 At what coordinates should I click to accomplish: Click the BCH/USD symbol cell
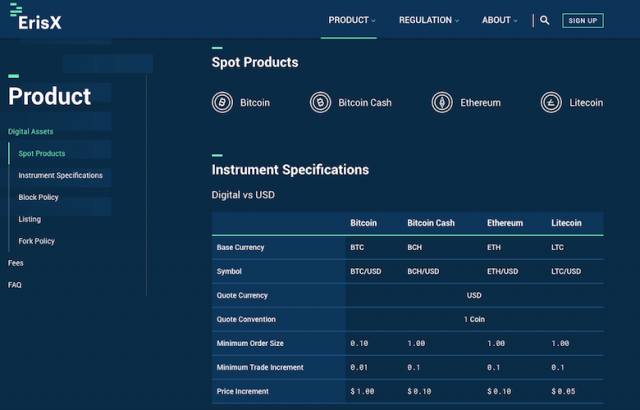(423, 271)
